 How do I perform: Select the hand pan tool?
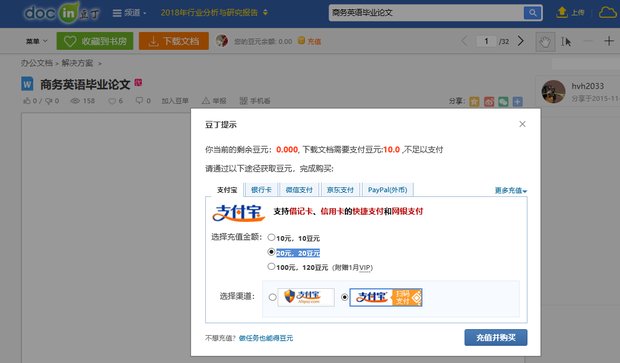click(x=545, y=42)
